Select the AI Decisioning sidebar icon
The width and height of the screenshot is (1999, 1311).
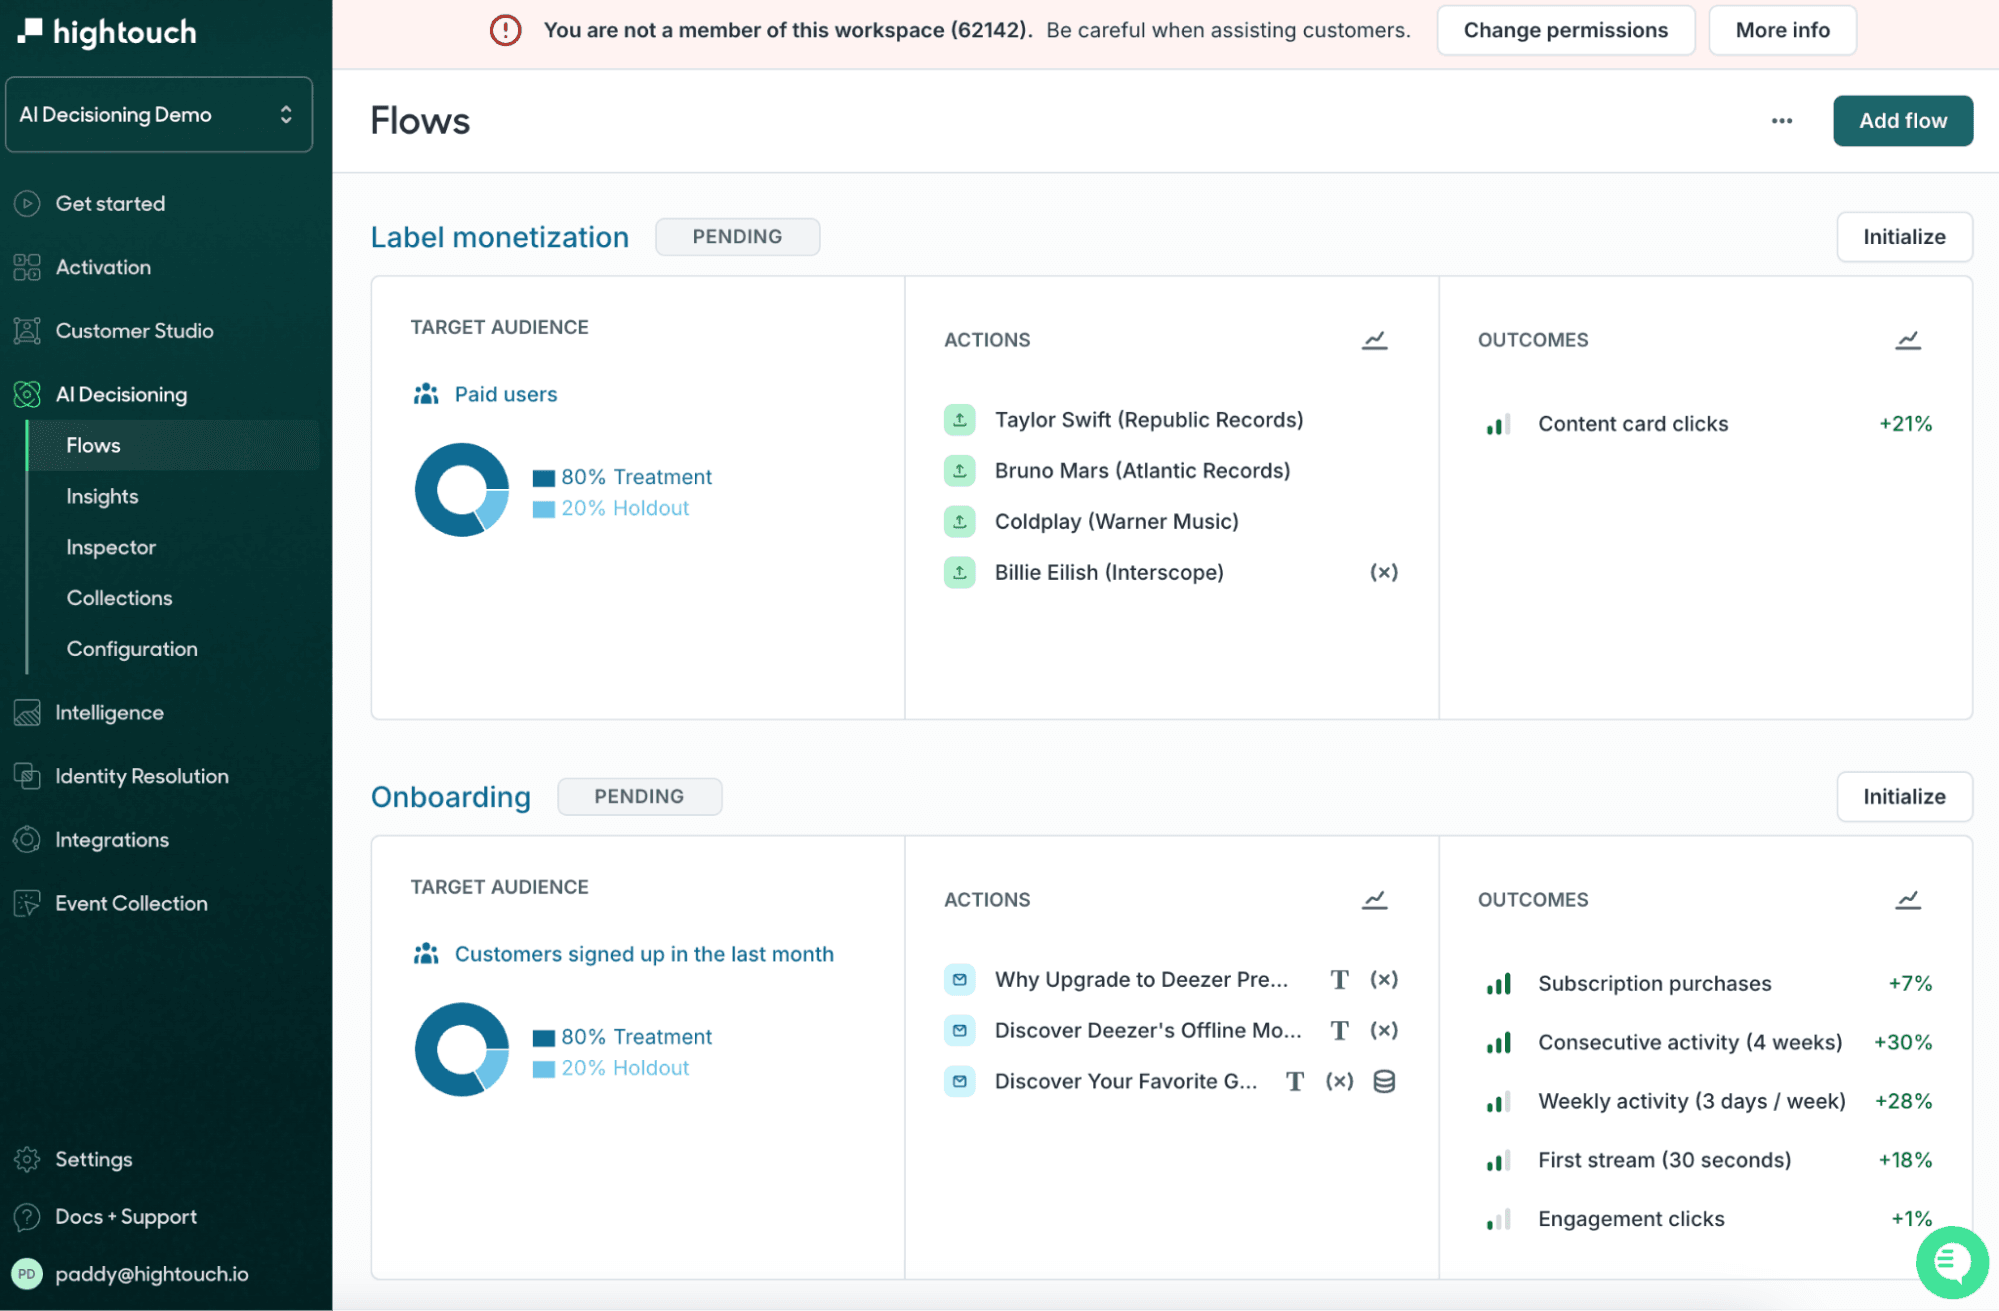point(27,394)
